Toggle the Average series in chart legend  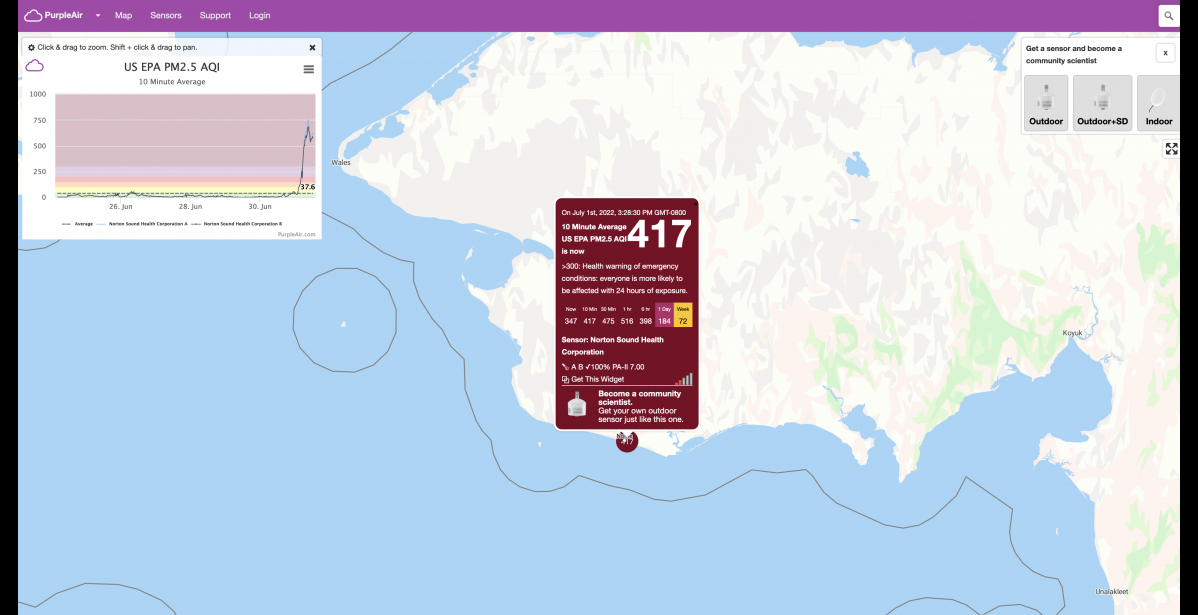pos(77,224)
